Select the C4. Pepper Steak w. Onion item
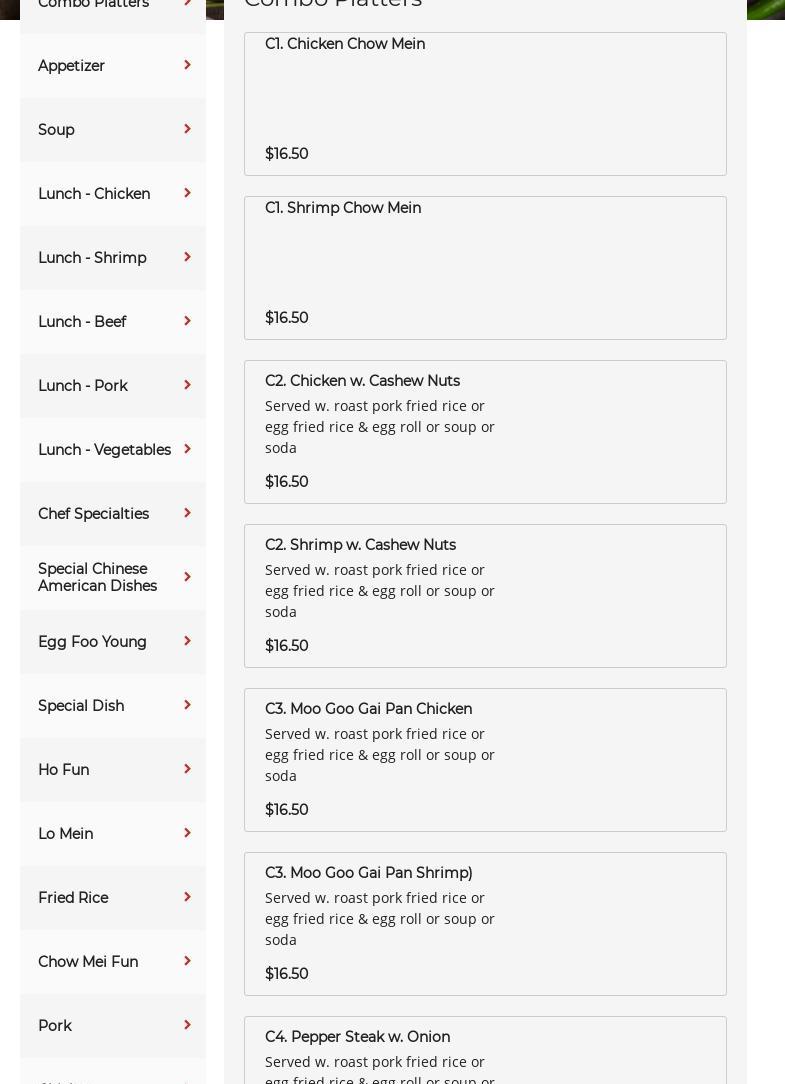This screenshot has width=785, height=1084. (x=485, y=1050)
